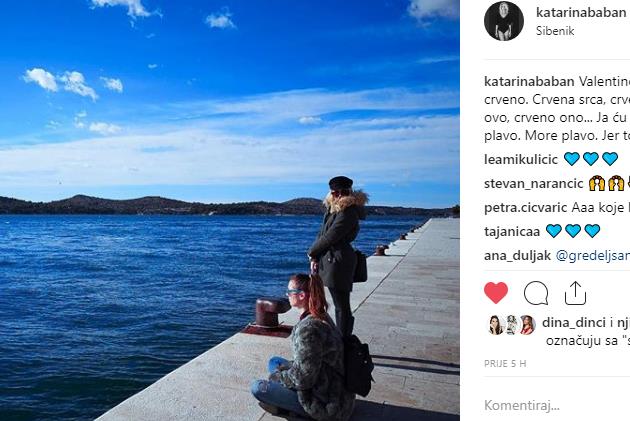Open petra.cicvaric commenter profile

525,208
